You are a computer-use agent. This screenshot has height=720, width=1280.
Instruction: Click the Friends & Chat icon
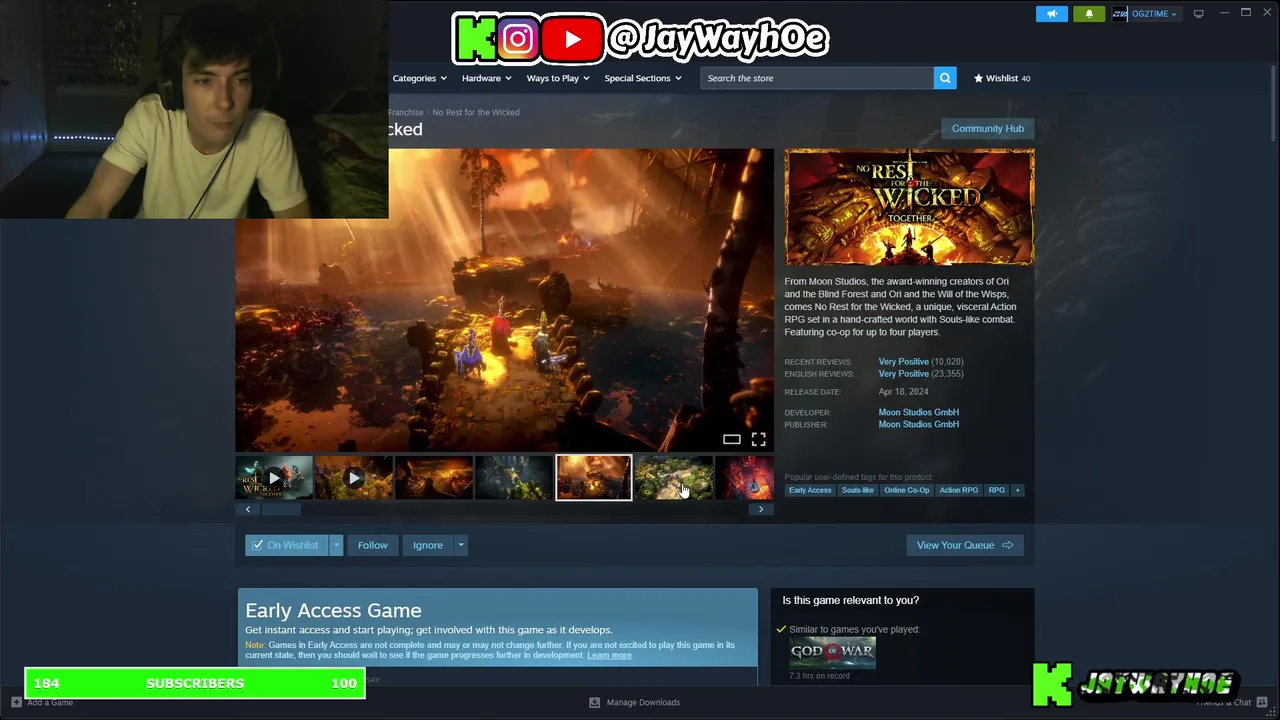point(1262,702)
